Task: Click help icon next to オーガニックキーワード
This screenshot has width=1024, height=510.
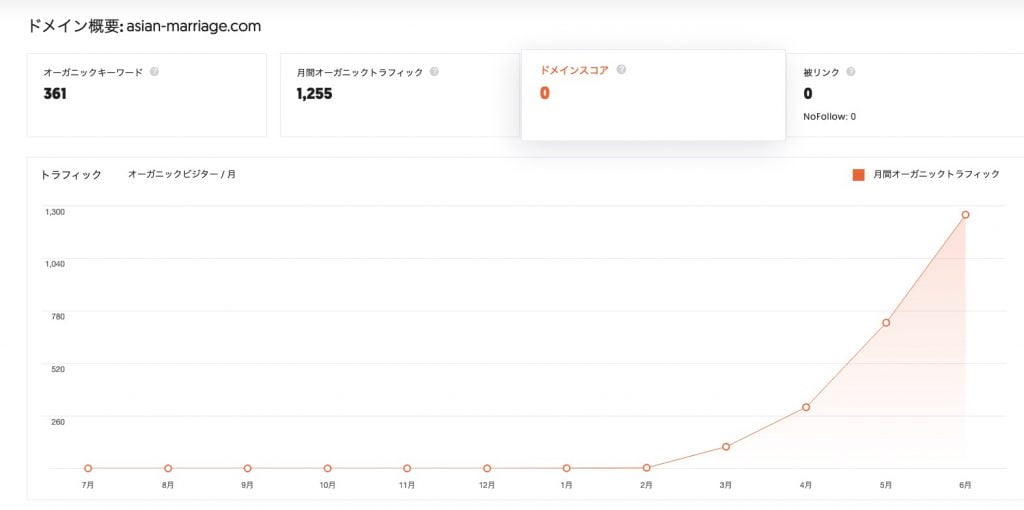Action: [154, 72]
